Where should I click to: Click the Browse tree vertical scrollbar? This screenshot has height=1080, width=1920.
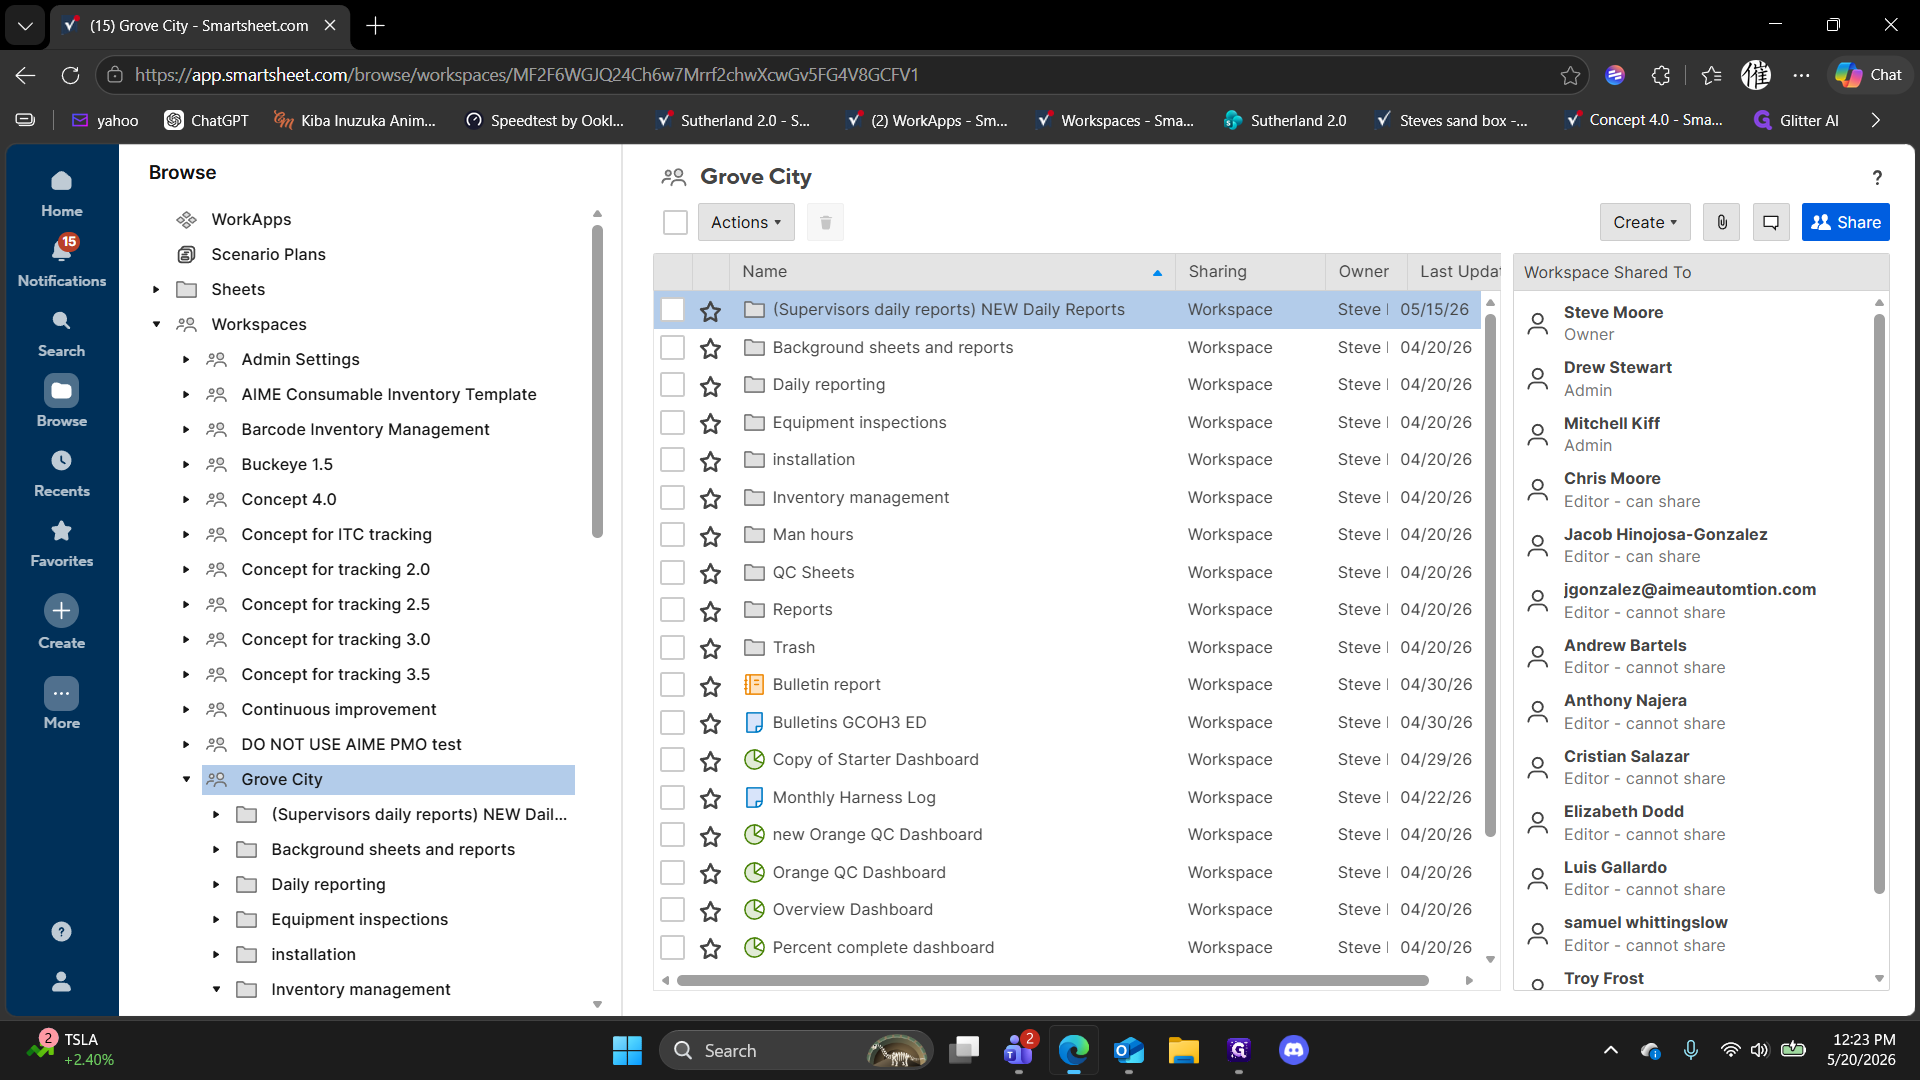coord(597,380)
